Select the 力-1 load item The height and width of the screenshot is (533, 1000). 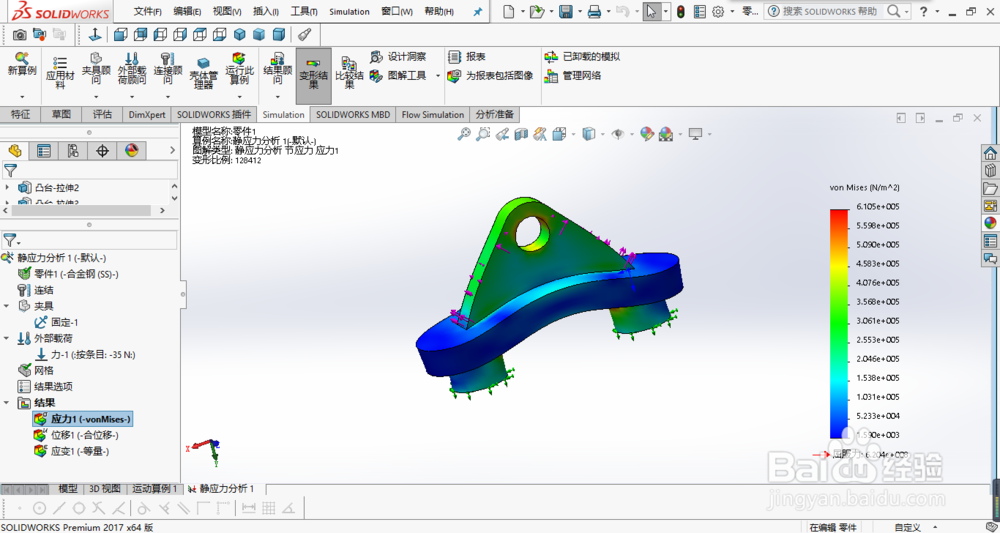(x=85, y=354)
